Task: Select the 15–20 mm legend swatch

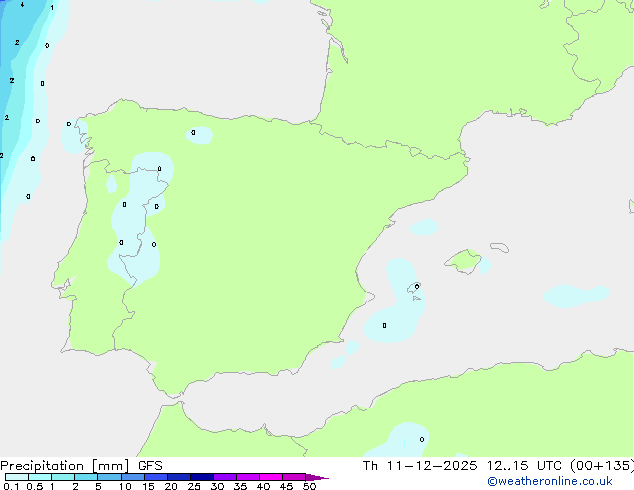Action: (x=156, y=477)
